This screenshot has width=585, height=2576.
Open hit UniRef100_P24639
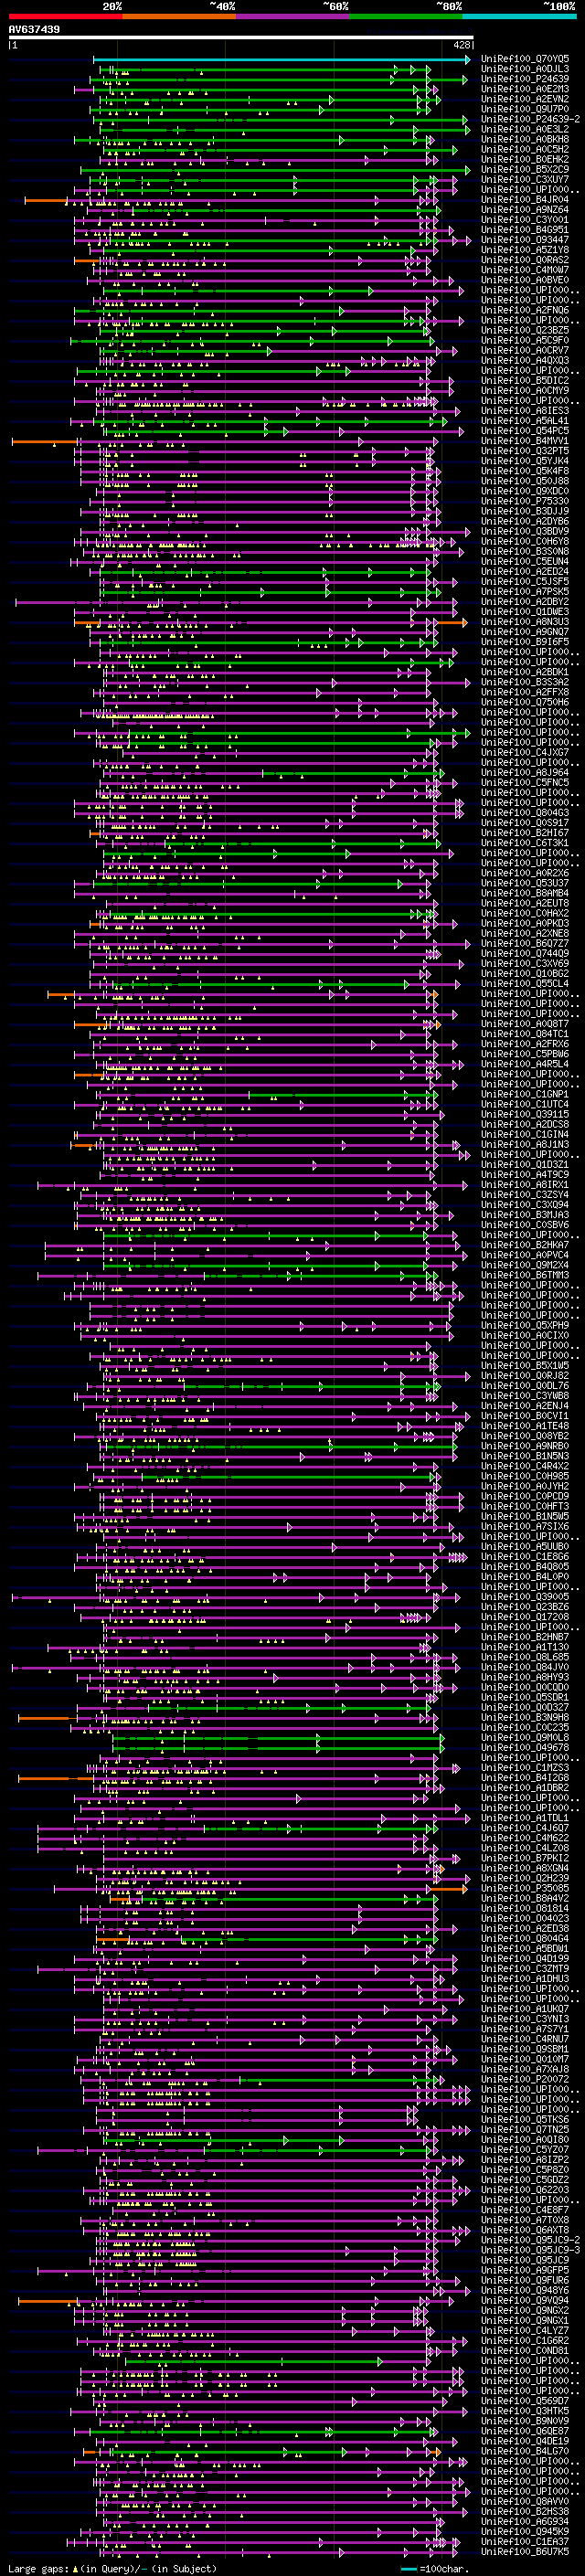(x=525, y=79)
